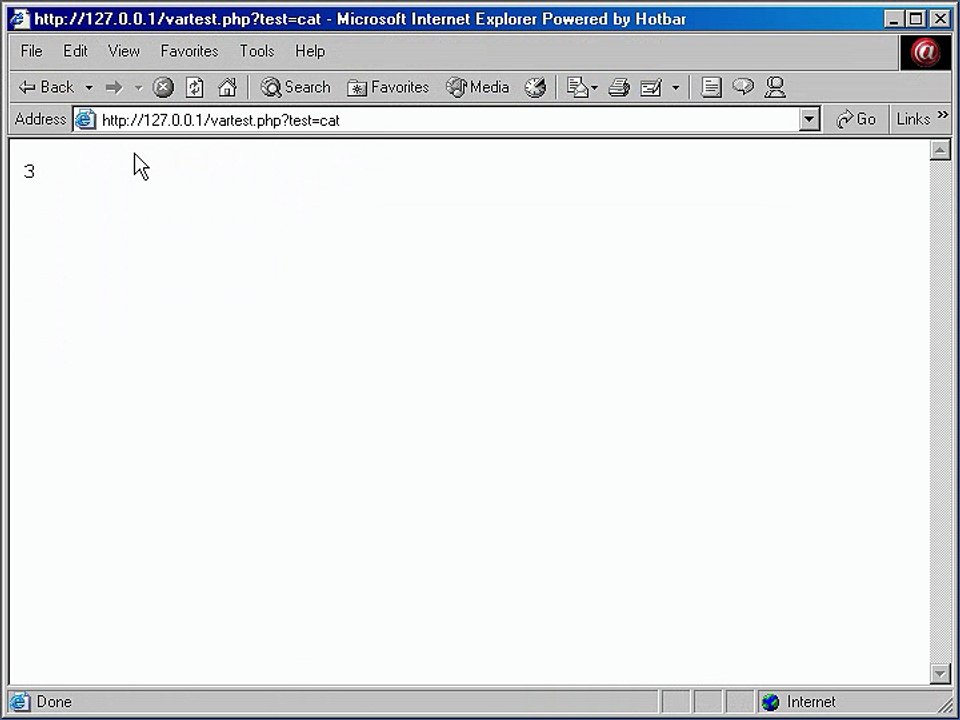Screen dimensions: 960x720
Task: Close the Internet Explorer window
Action: (x=940, y=19)
